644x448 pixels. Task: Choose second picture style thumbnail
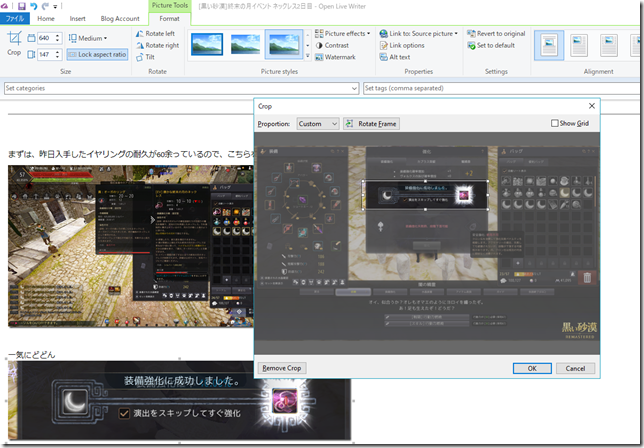(x=245, y=44)
